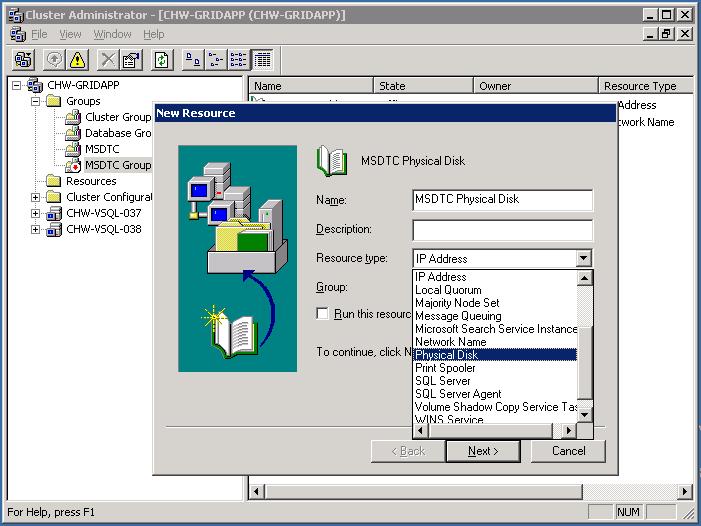Select Physical Disk in dropdown list
Viewport: 701px width, 526px height.
tap(495, 355)
